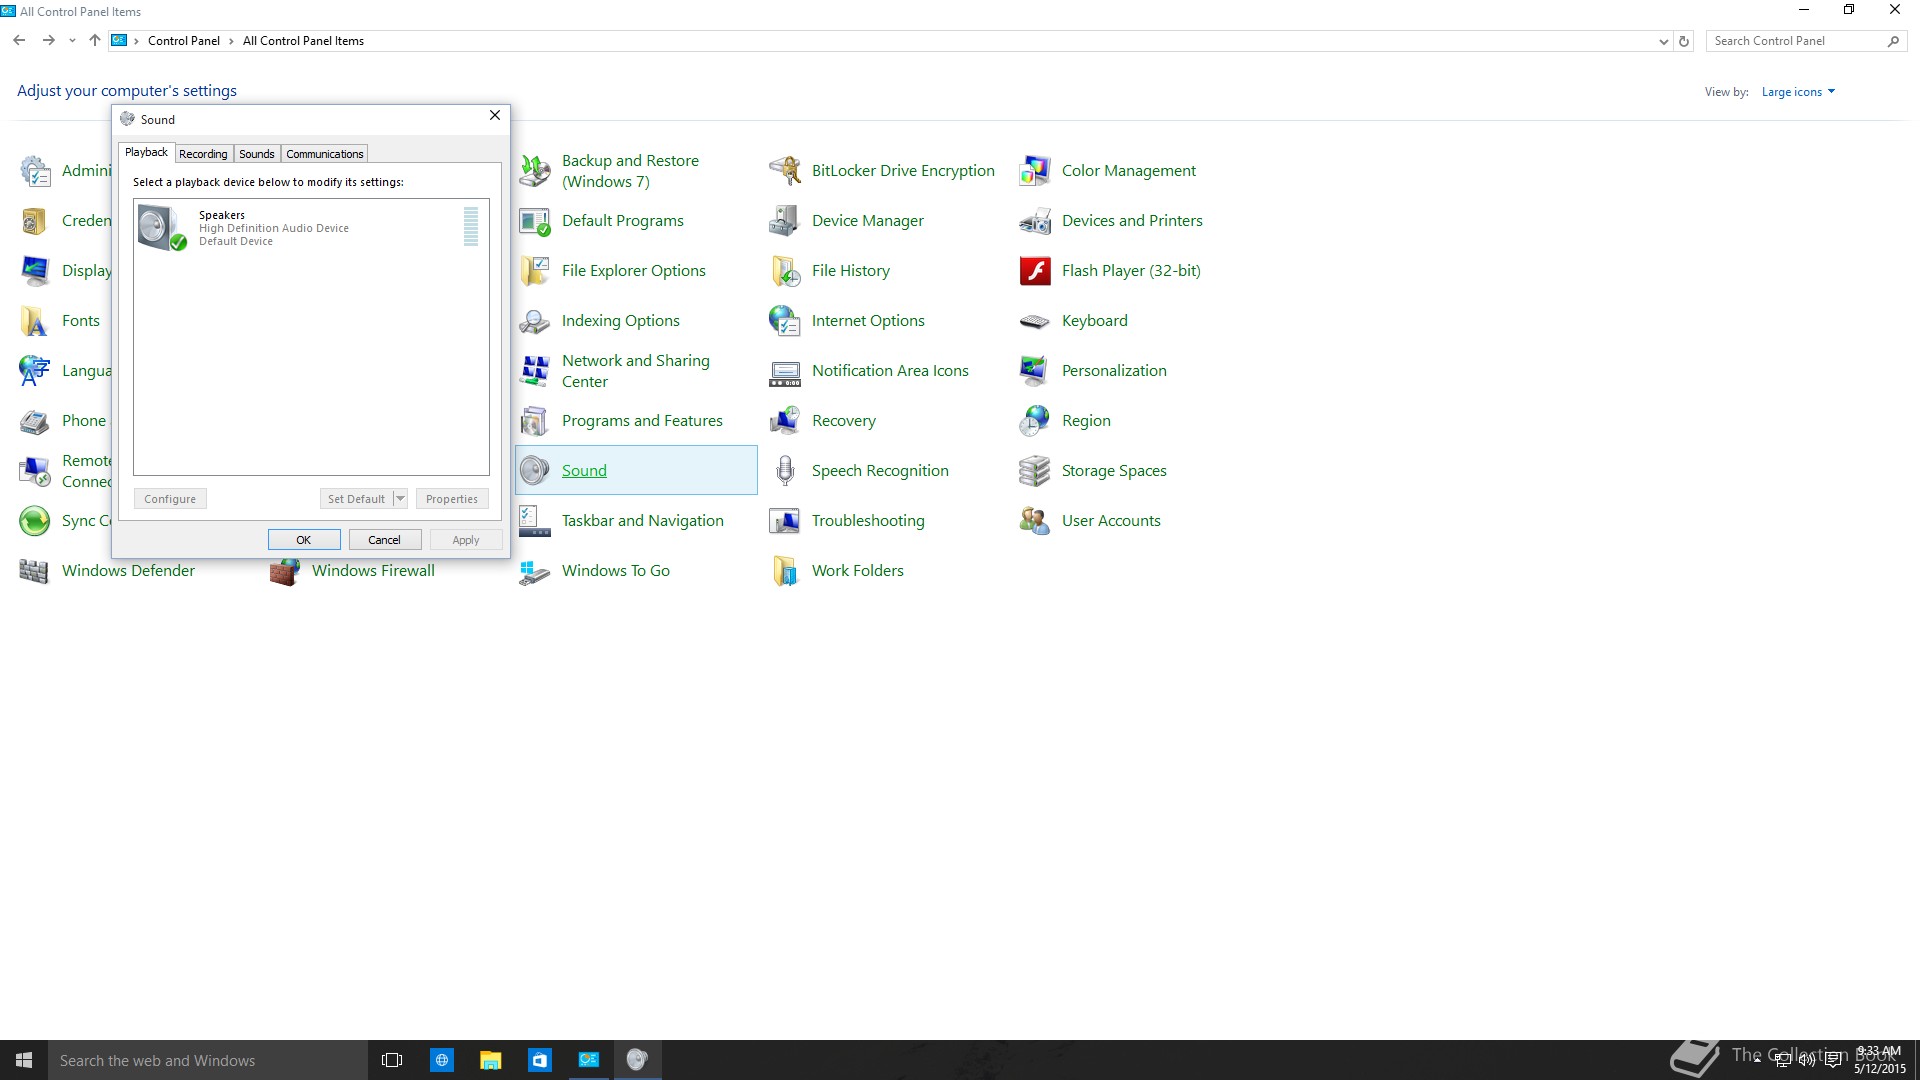Click the Troubleshooting icon
Viewport: 1920px width, 1080px height.
click(785, 521)
